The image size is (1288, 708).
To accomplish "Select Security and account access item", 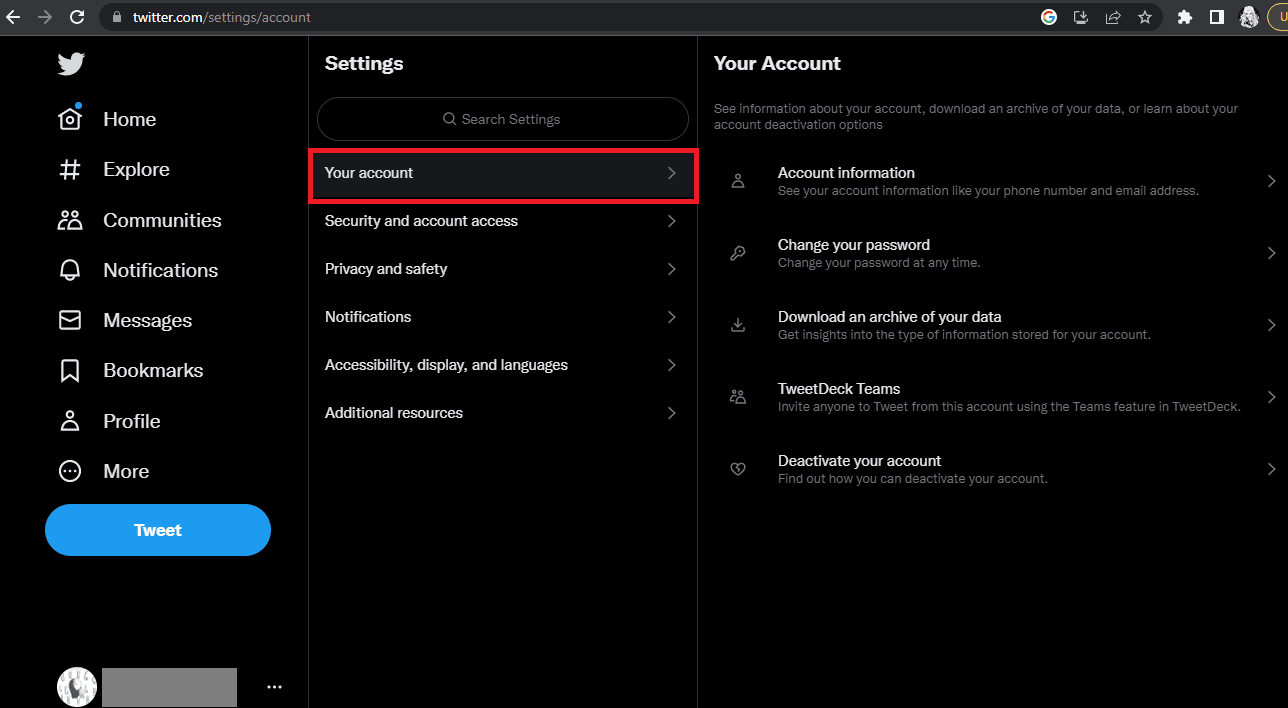I will coord(503,221).
